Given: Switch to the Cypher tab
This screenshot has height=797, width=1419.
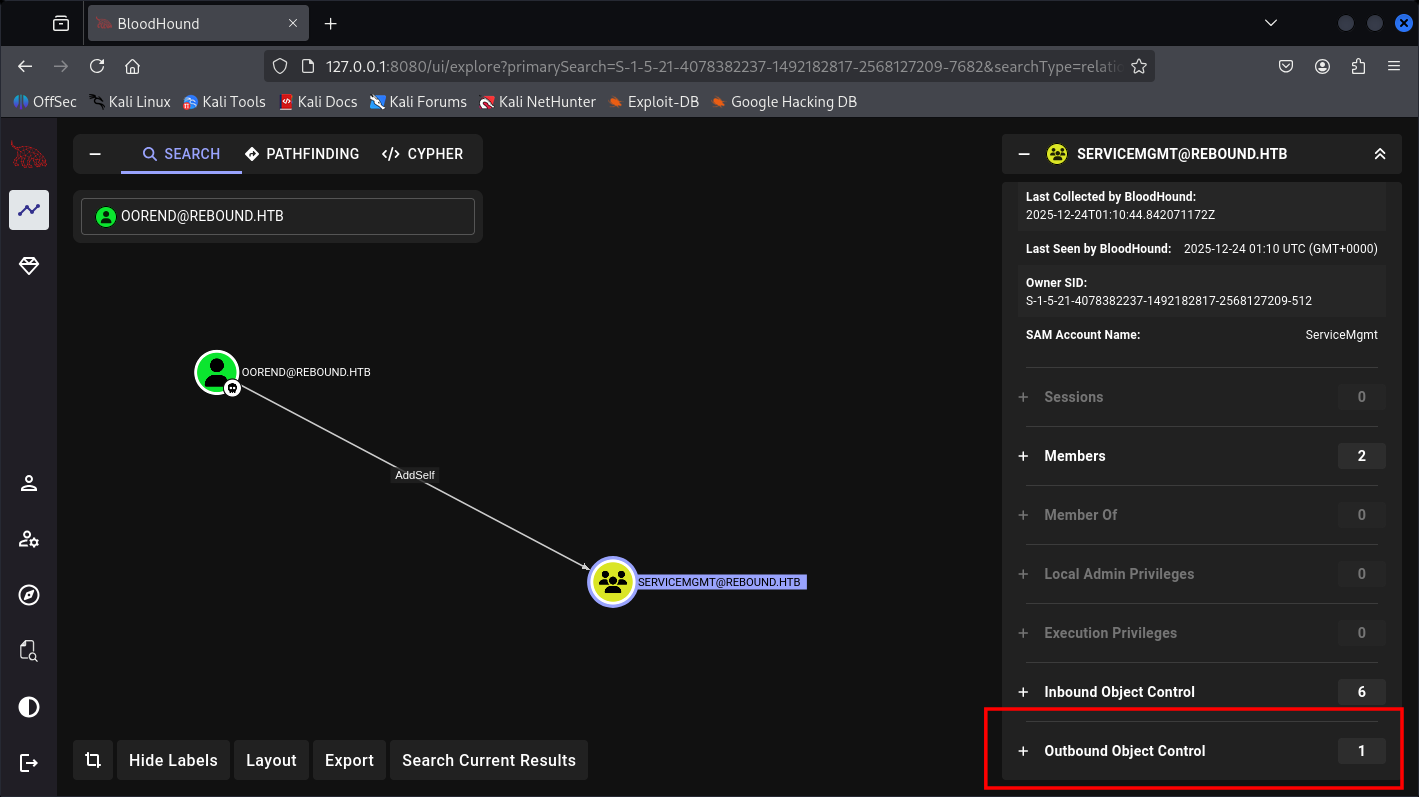Looking at the screenshot, I should 422,154.
